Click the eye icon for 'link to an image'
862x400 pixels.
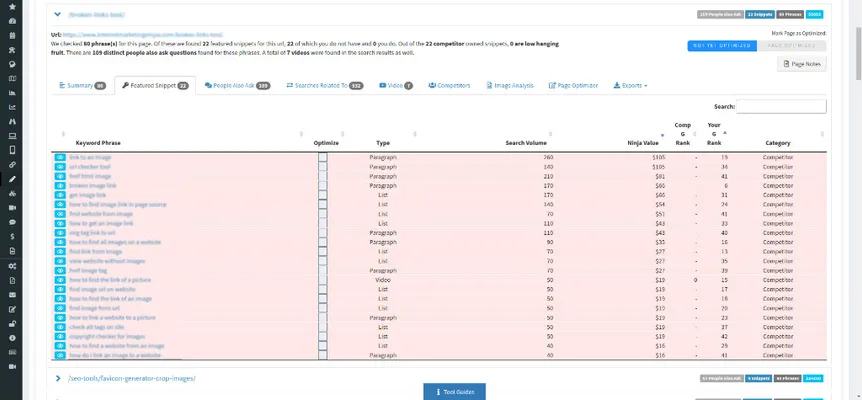[60, 158]
